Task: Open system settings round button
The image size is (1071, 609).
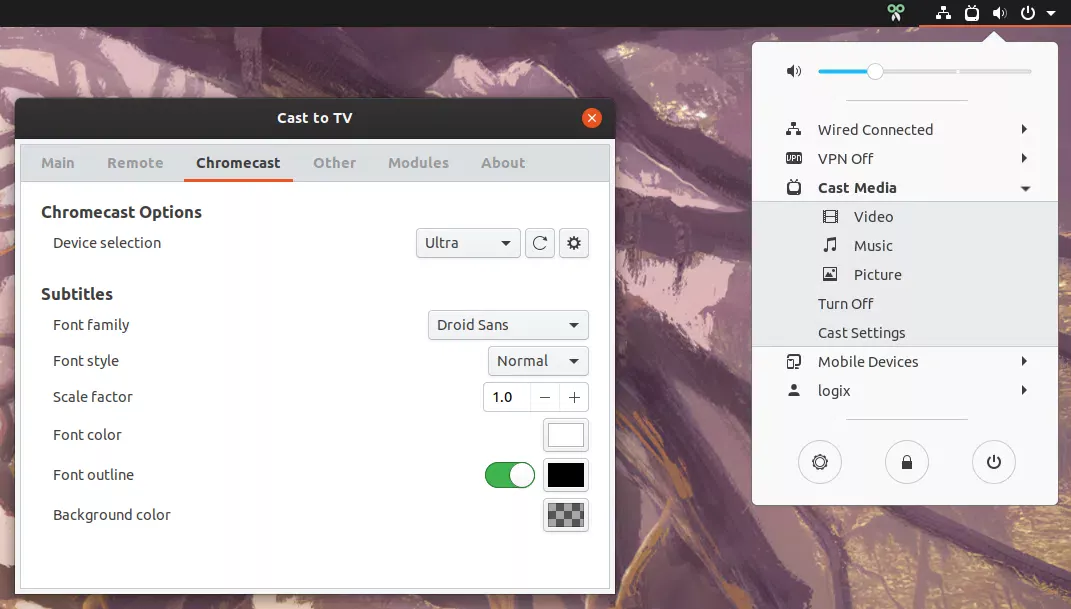Action: 820,462
